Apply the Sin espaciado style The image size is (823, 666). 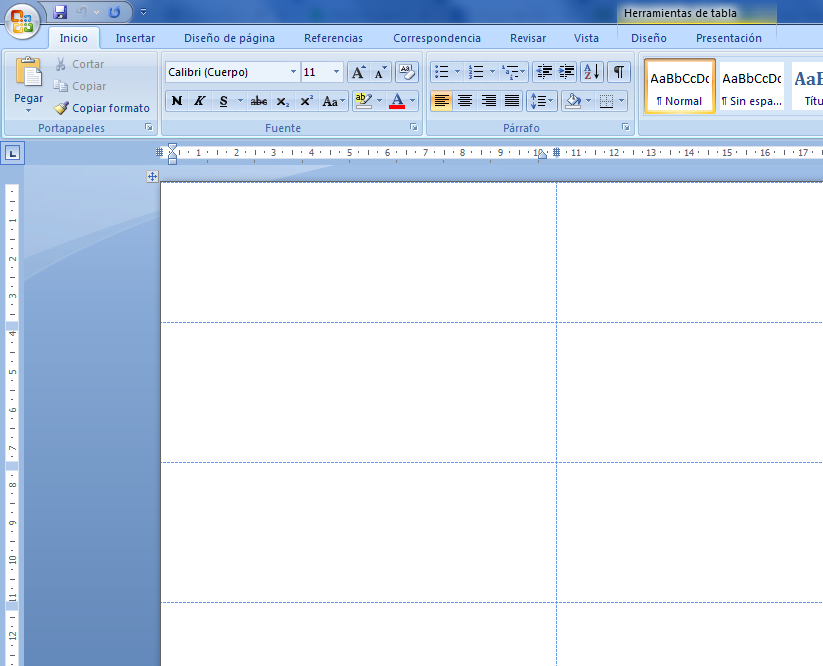click(x=751, y=87)
